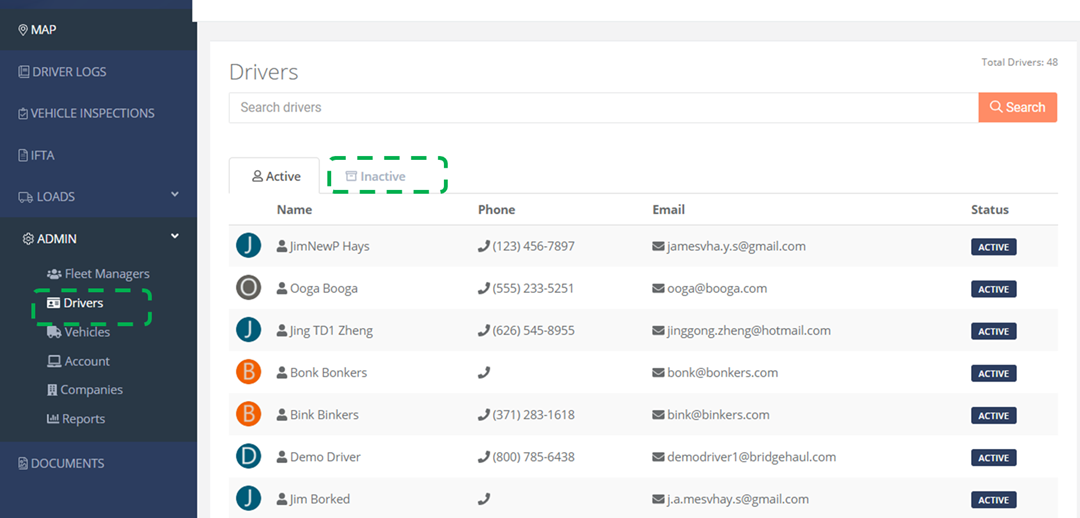The width and height of the screenshot is (1080, 518).
Task: Click the Driver Logs book icon
Action: (x=23, y=72)
